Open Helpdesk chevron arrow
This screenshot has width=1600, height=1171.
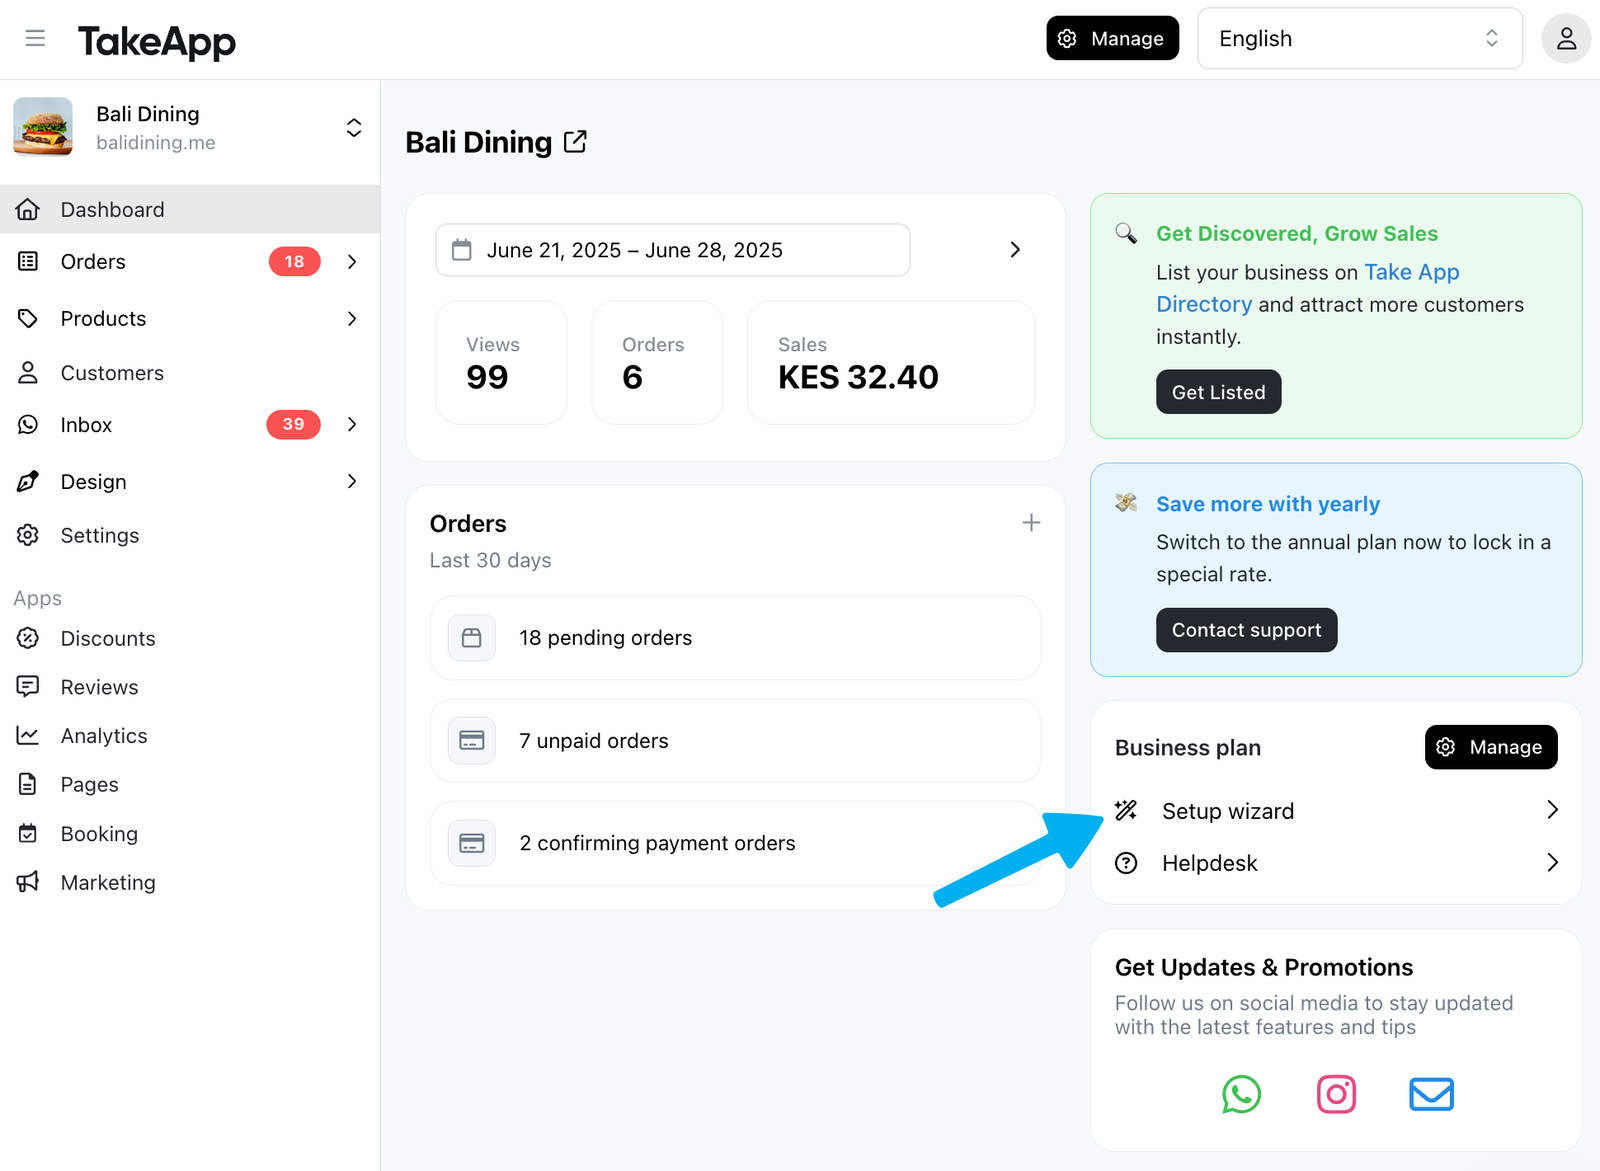1552,862
